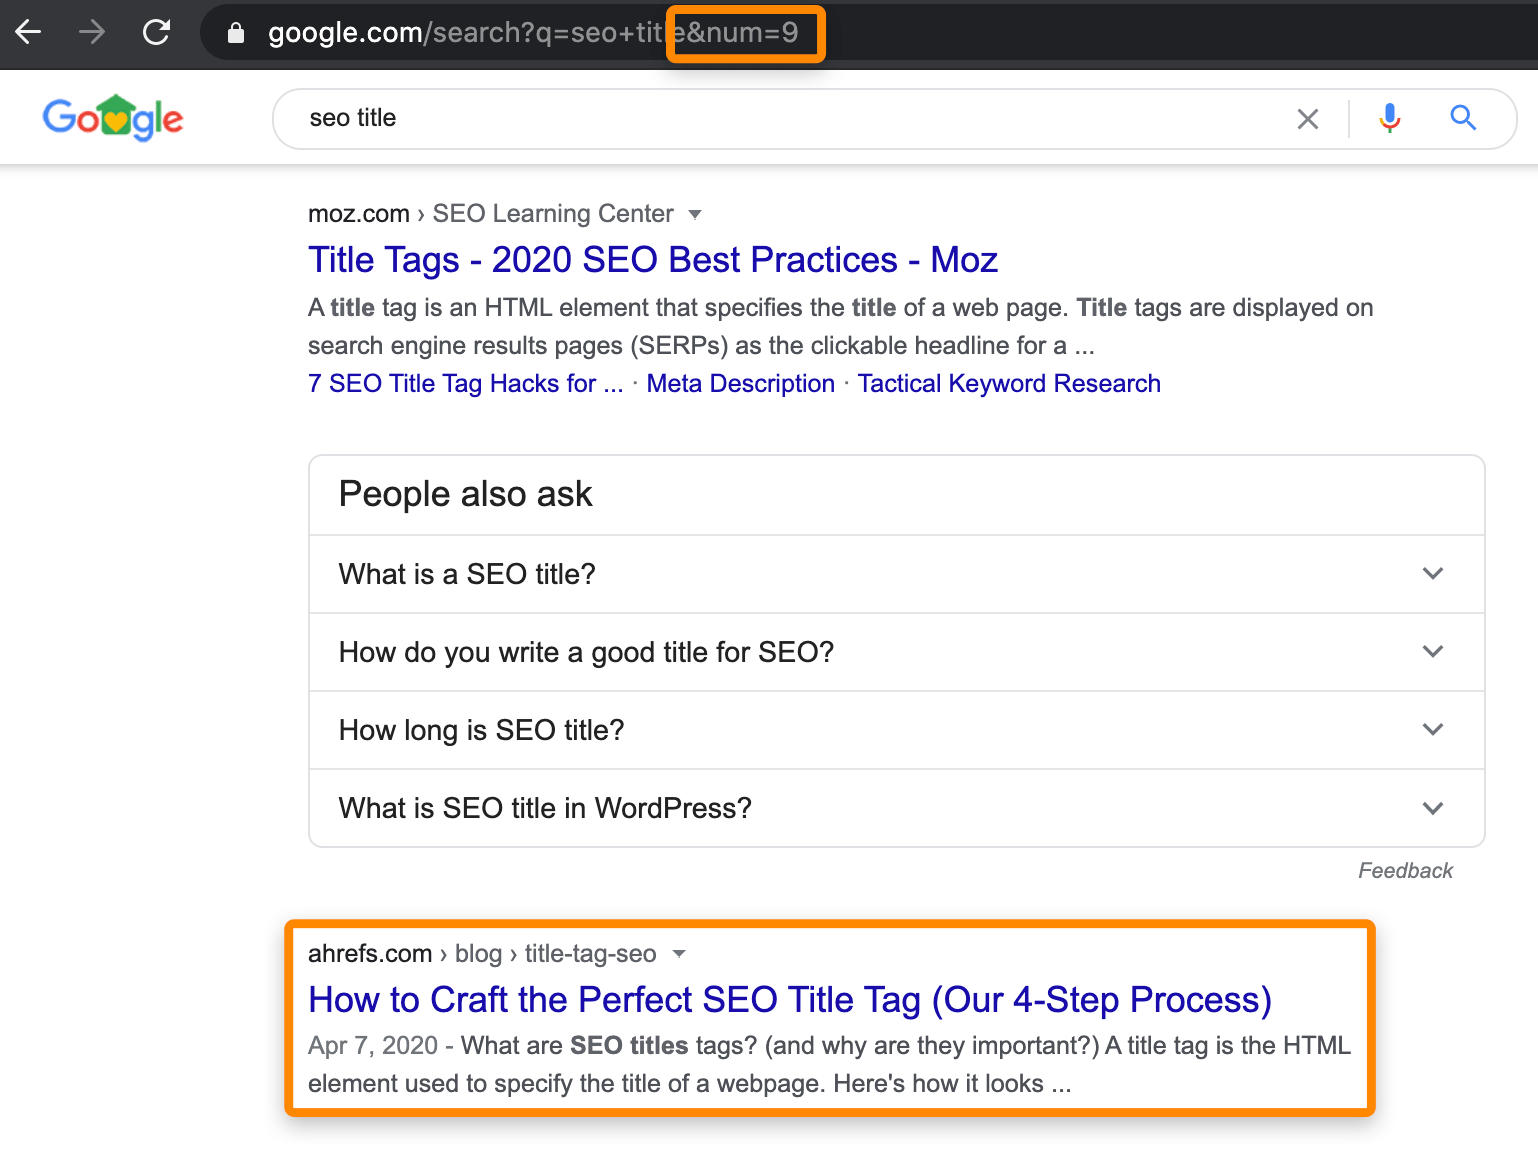This screenshot has height=1156, width=1538.
Task: Click the Feedback link below People also ask
Action: (1405, 871)
